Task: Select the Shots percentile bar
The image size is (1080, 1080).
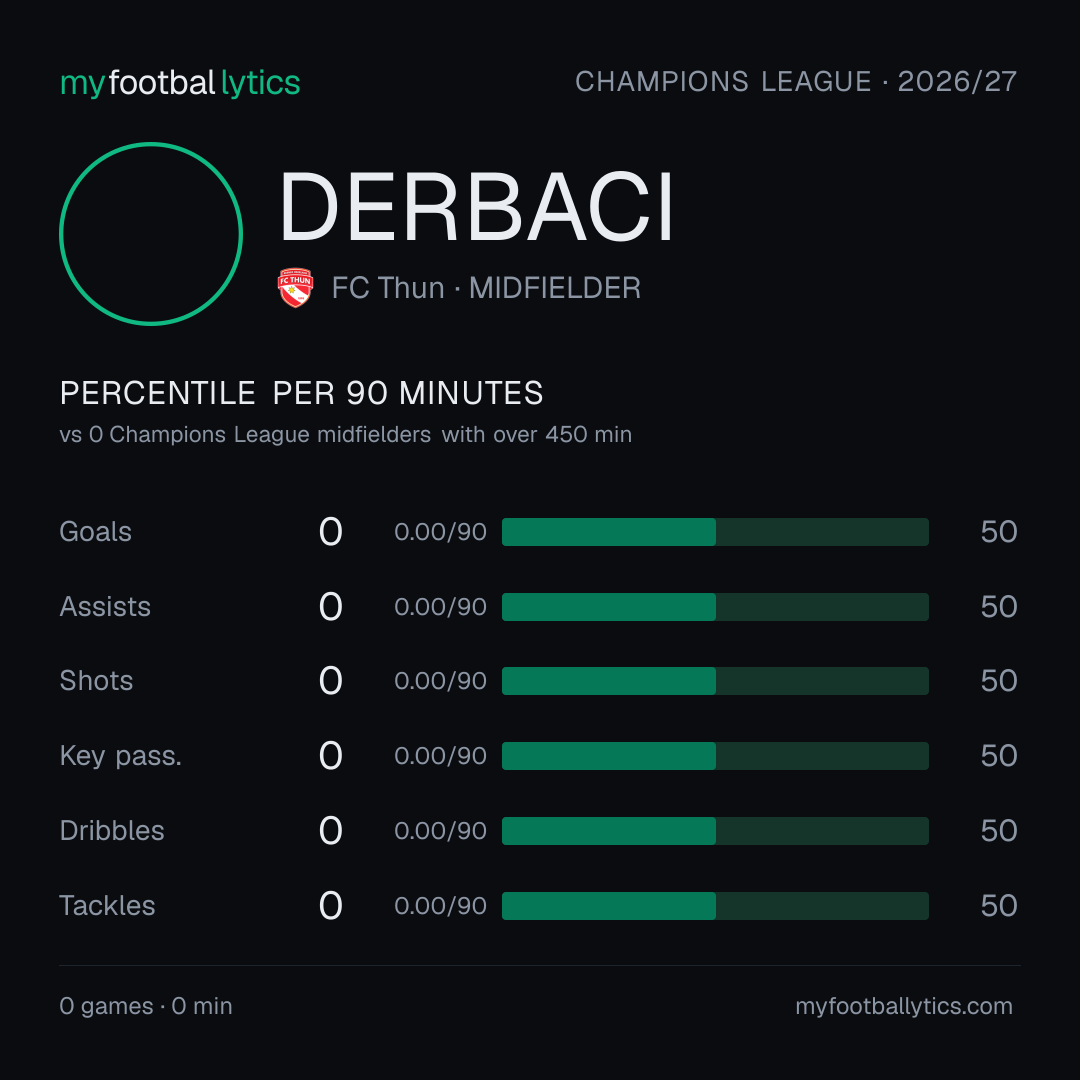Action: tap(715, 681)
